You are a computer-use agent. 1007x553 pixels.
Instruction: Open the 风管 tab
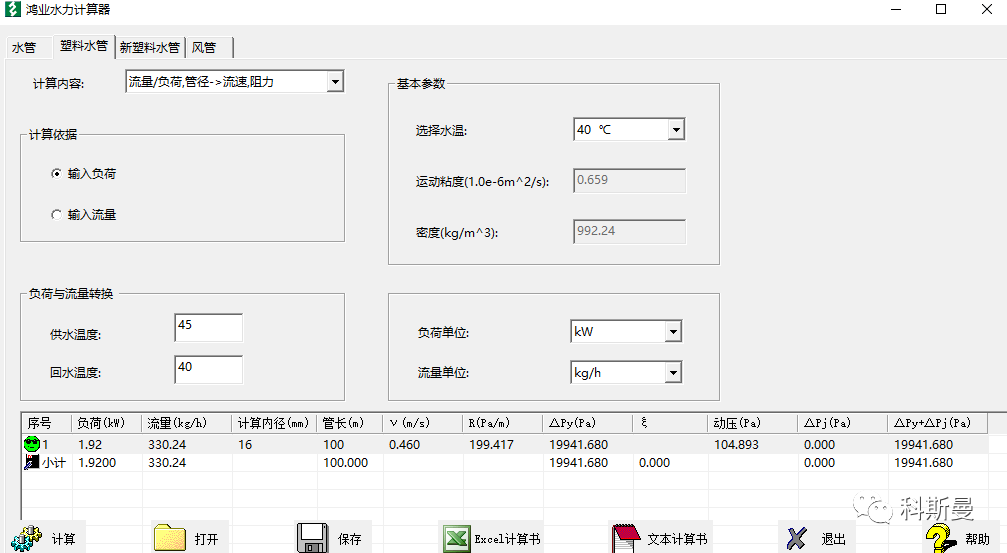205,47
